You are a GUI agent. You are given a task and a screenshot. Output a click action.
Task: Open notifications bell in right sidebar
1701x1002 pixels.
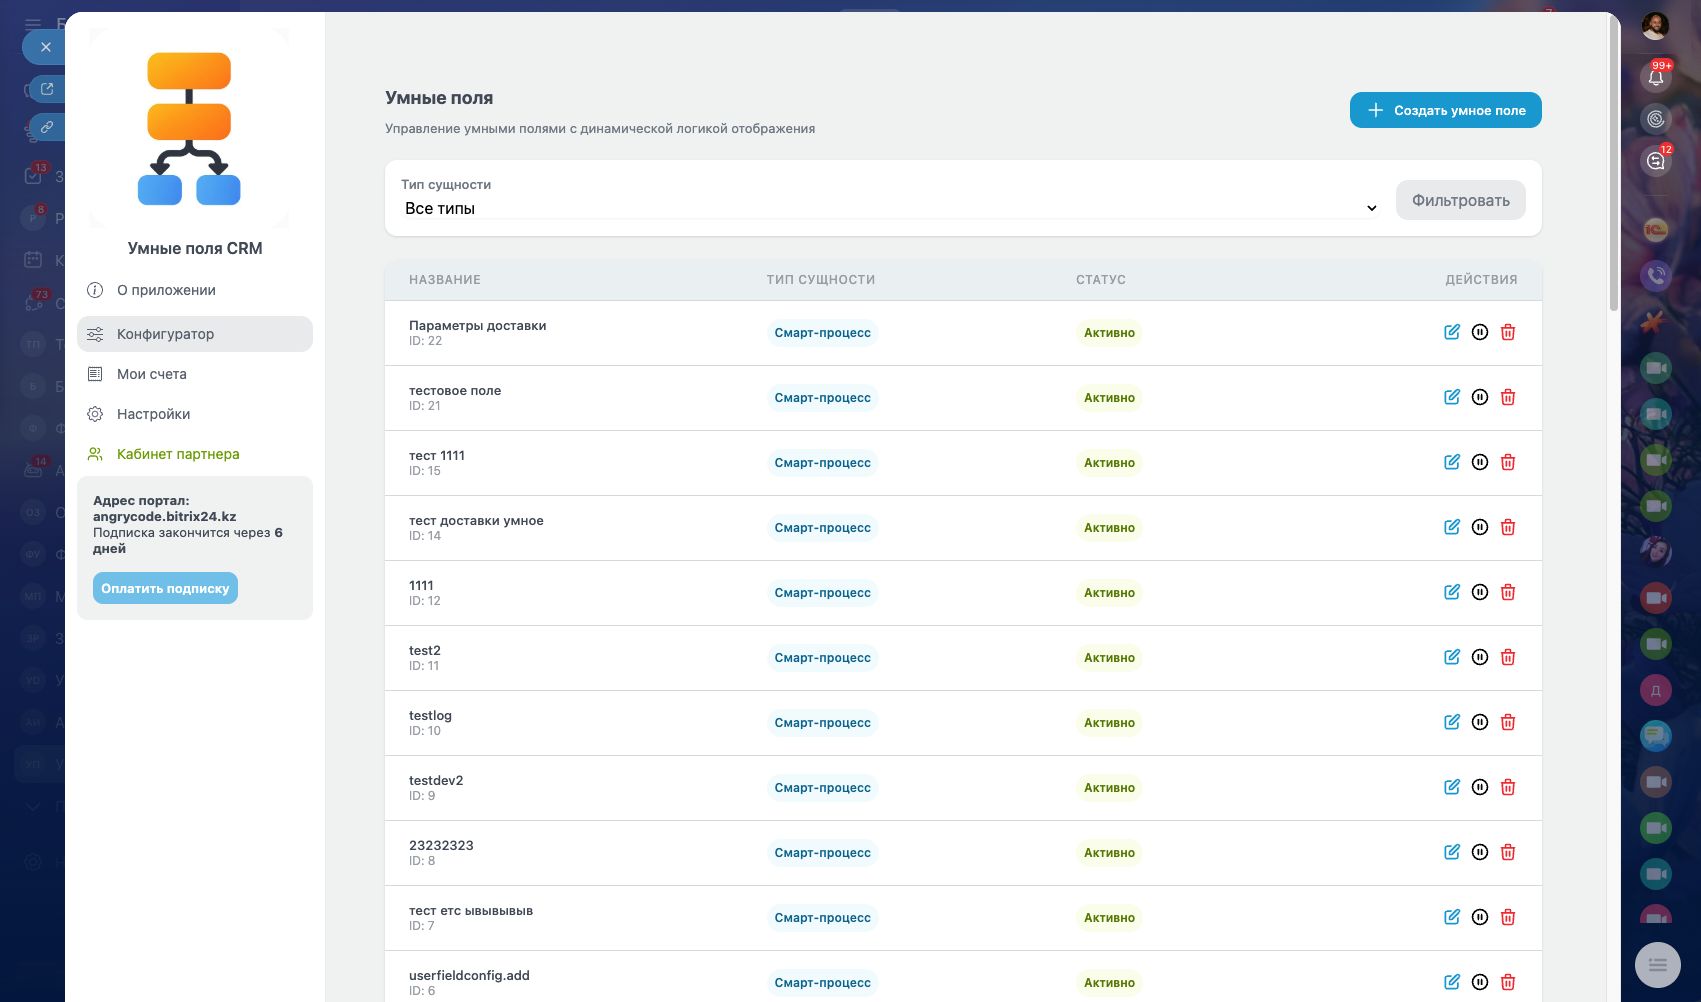[x=1656, y=76]
